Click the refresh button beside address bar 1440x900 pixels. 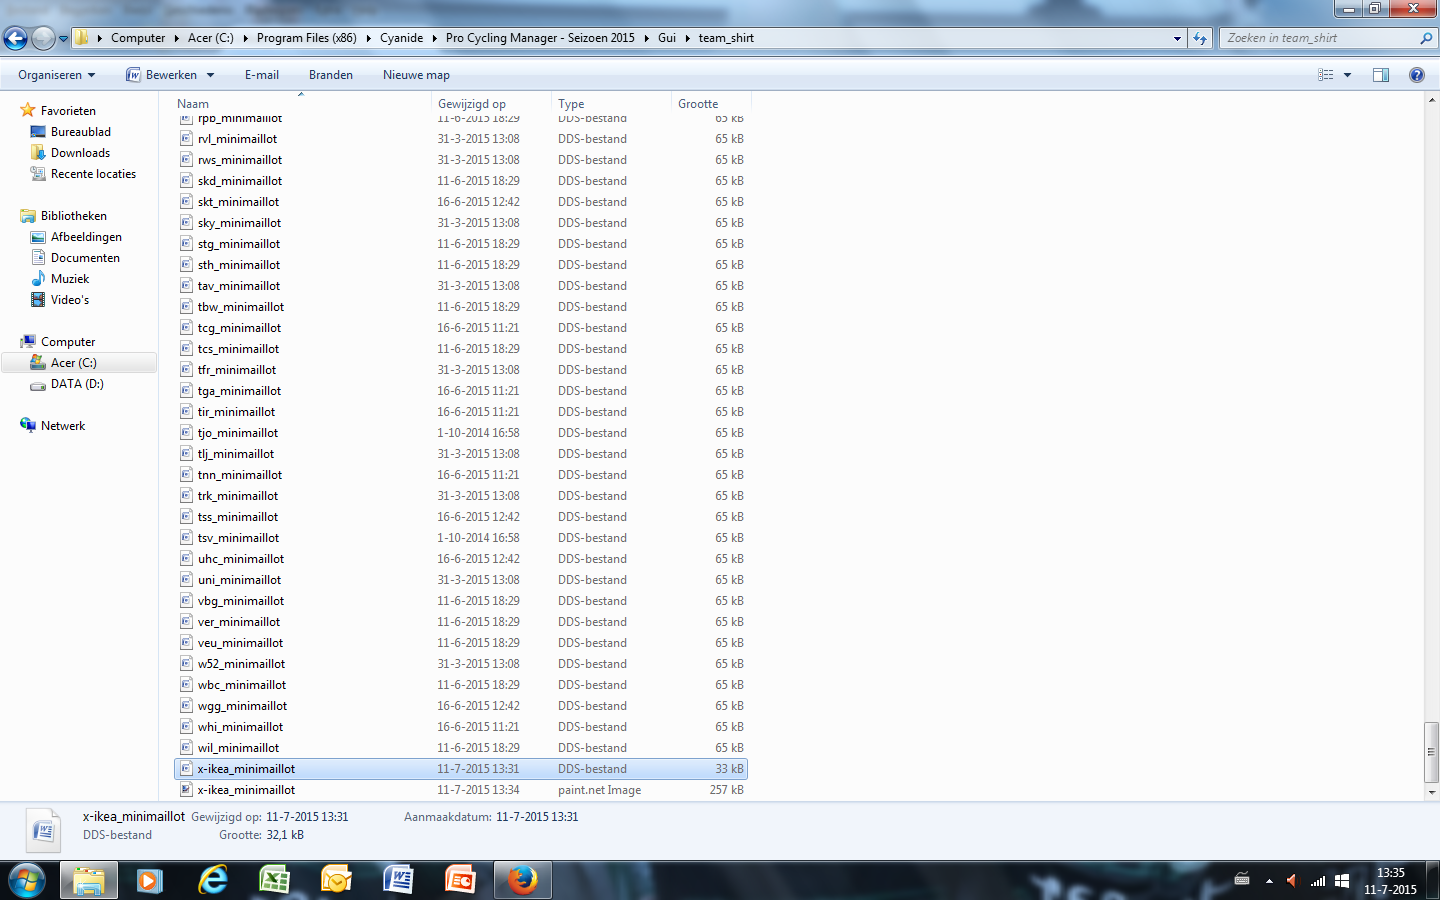(1199, 38)
